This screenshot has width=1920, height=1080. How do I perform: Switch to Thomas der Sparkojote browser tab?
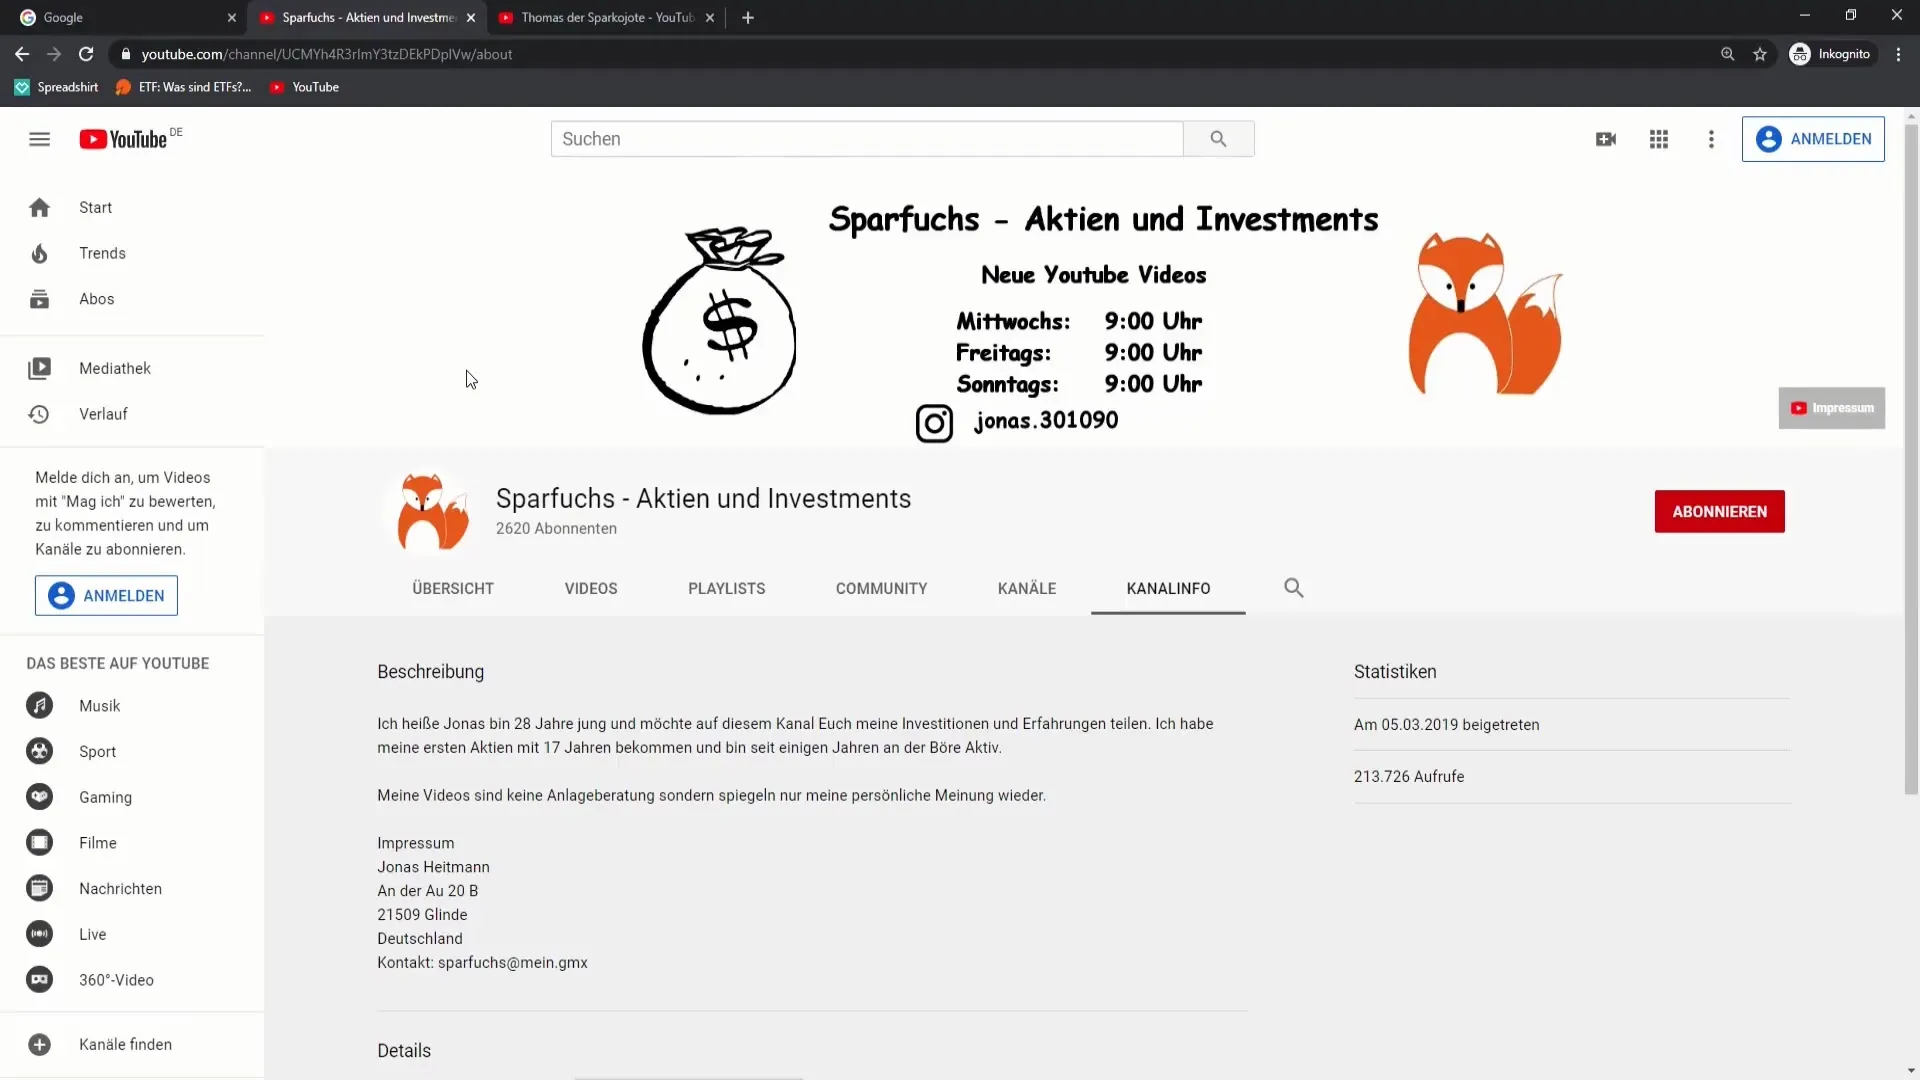(608, 17)
